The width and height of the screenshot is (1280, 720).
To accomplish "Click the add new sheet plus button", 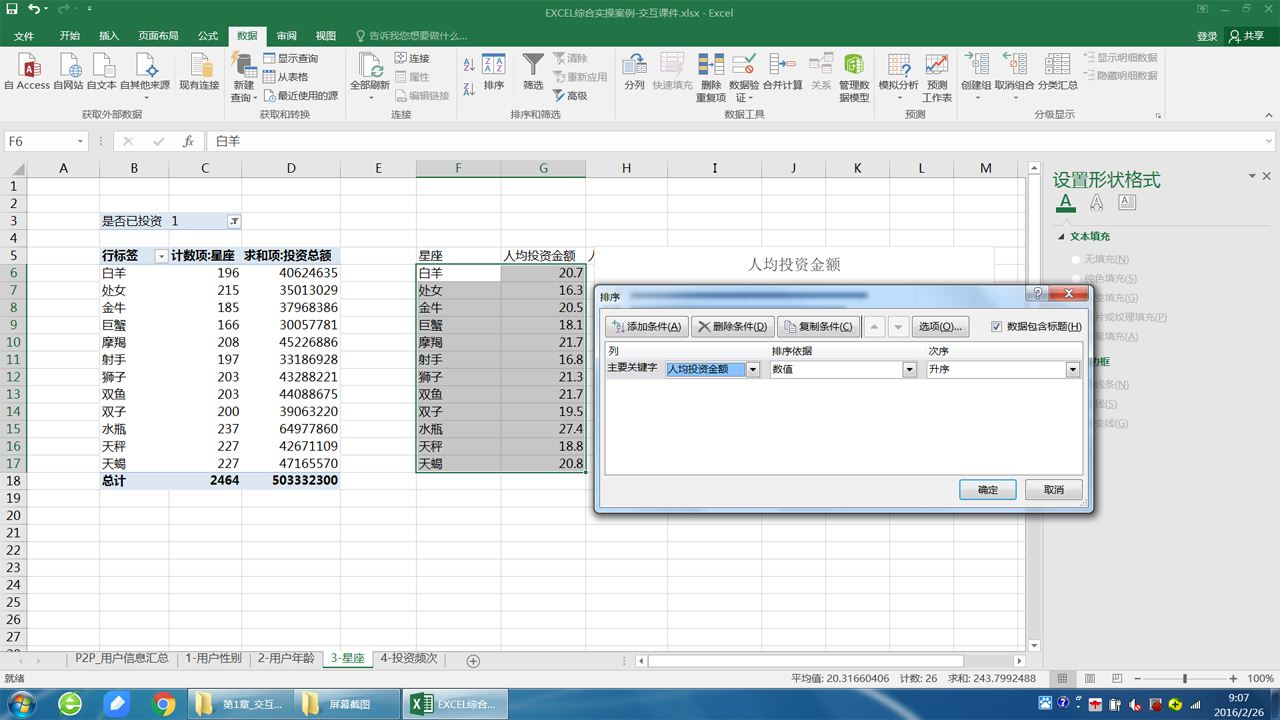I will (473, 660).
